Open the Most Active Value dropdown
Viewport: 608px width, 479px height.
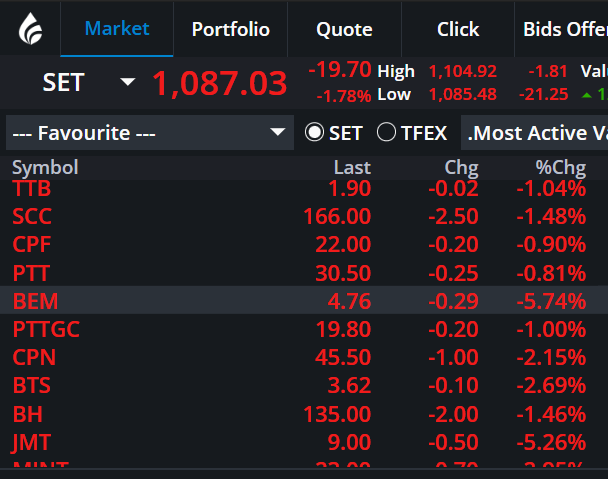(x=534, y=133)
